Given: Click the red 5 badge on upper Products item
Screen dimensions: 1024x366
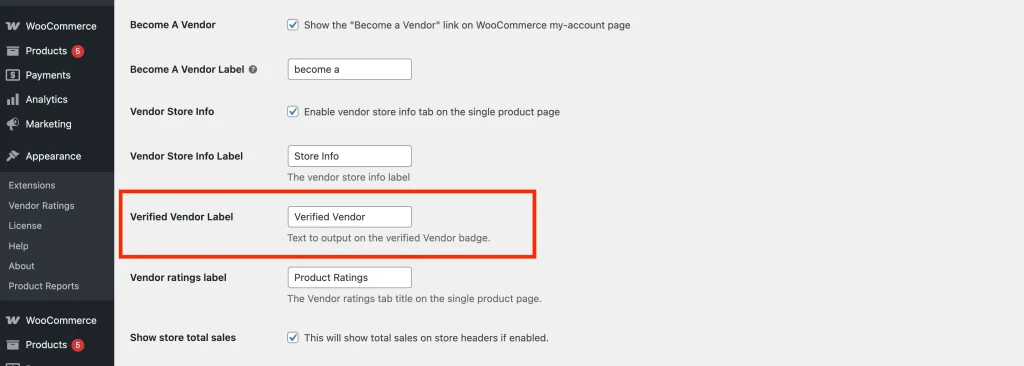Looking at the screenshot, I should click(x=78, y=51).
